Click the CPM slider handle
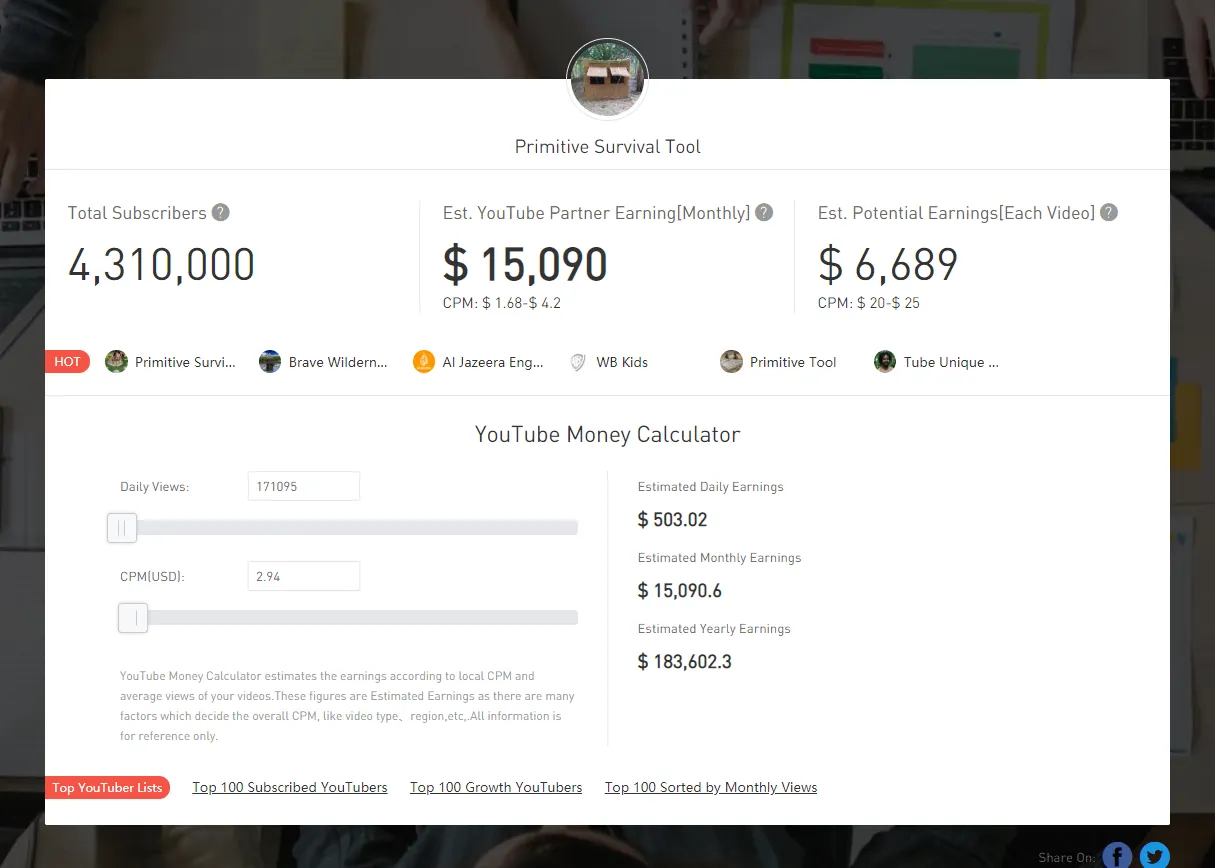This screenshot has width=1215, height=868. [133, 618]
